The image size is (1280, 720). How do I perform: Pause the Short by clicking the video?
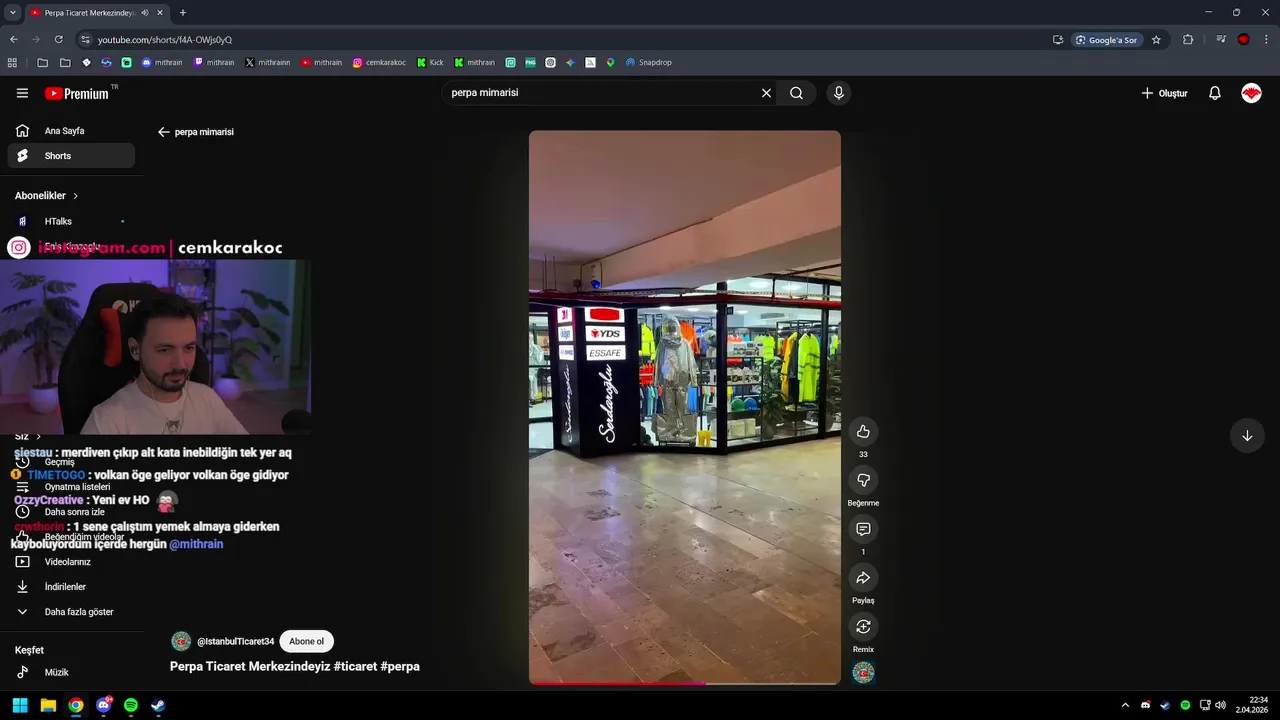click(x=685, y=407)
